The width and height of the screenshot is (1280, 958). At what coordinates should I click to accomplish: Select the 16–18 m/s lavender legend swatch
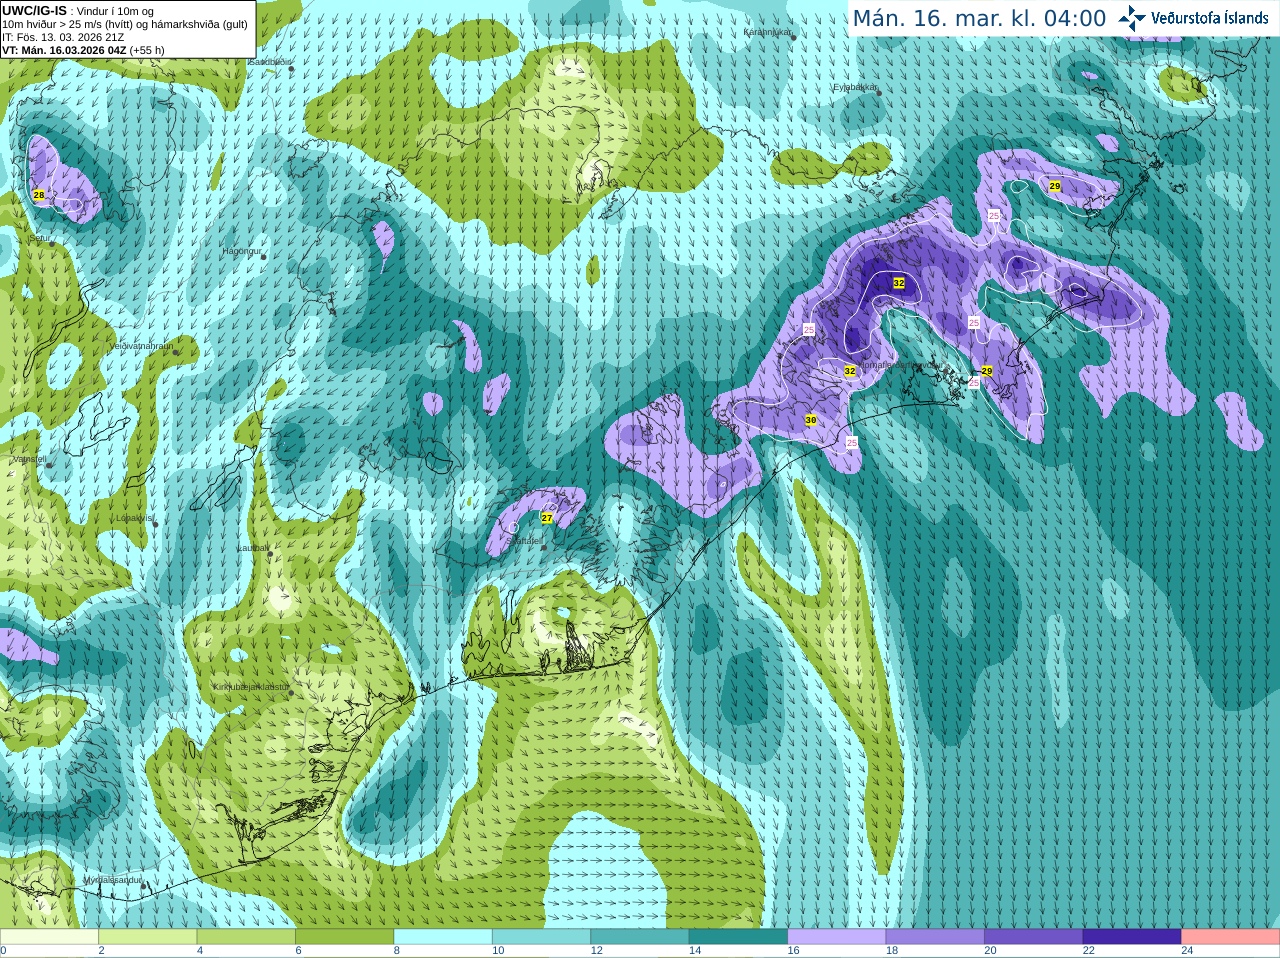click(x=837, y=937)
